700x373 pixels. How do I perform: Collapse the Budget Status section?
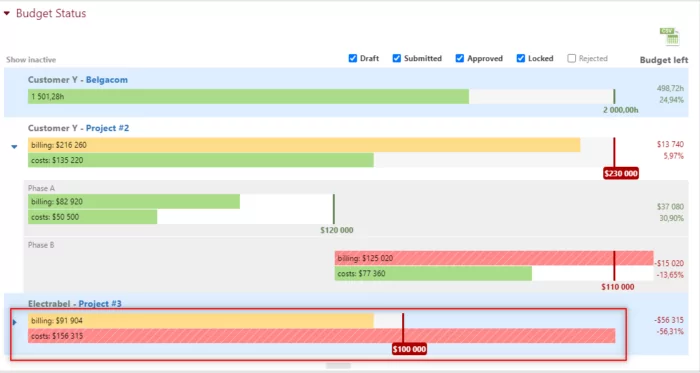(x=7, y=13)
